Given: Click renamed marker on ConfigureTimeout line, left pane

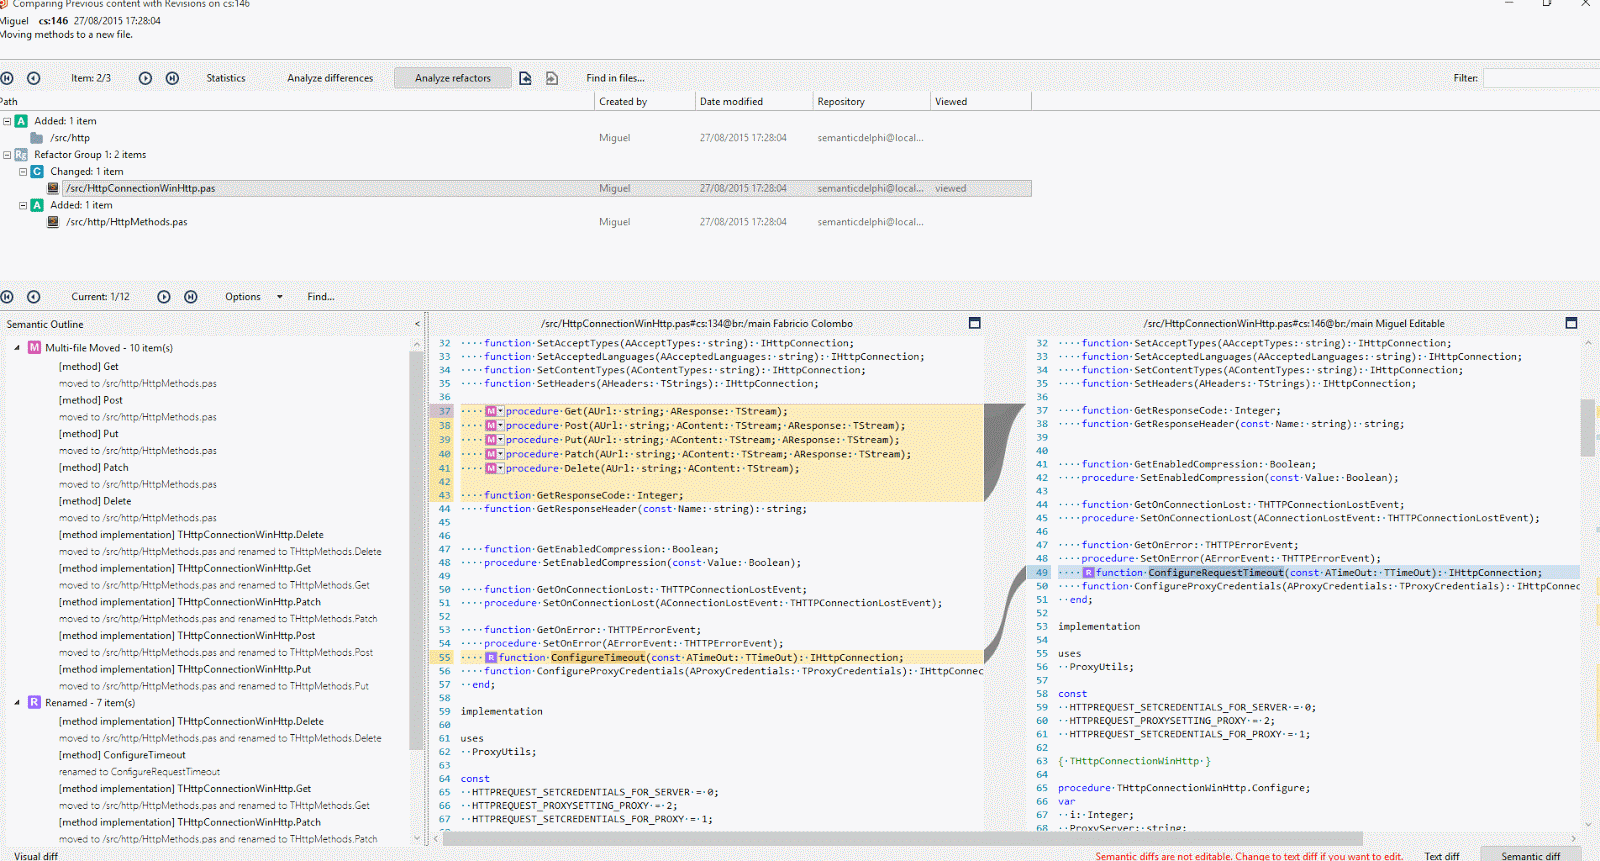Looking at the screenshot, I should (491, 658).
